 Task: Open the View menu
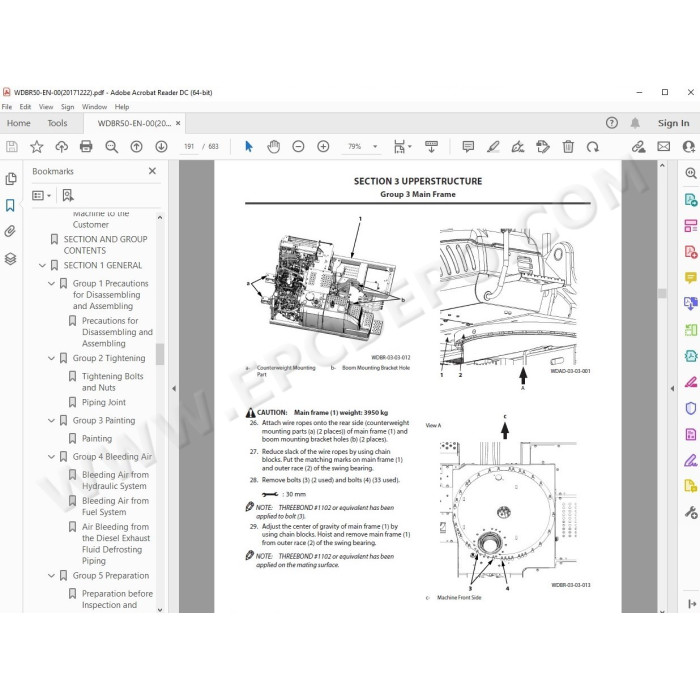[46, 107]
